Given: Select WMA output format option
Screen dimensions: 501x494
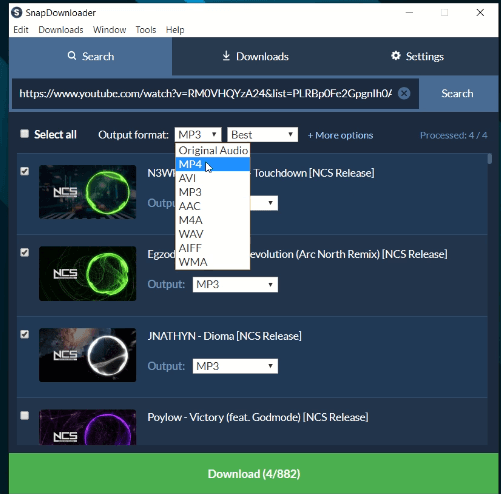Looking at the screenshot, I should tap(213, 262).
